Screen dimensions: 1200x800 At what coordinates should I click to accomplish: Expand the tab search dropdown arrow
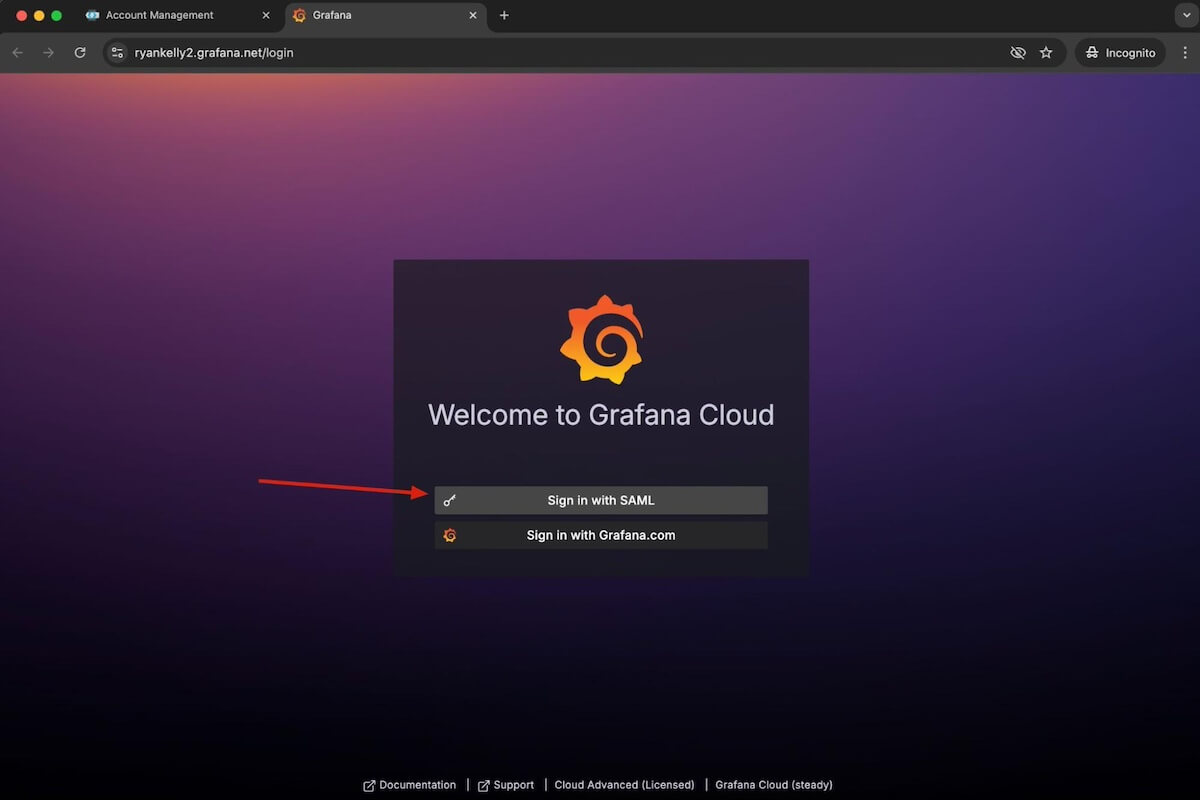coord(1185,15)
